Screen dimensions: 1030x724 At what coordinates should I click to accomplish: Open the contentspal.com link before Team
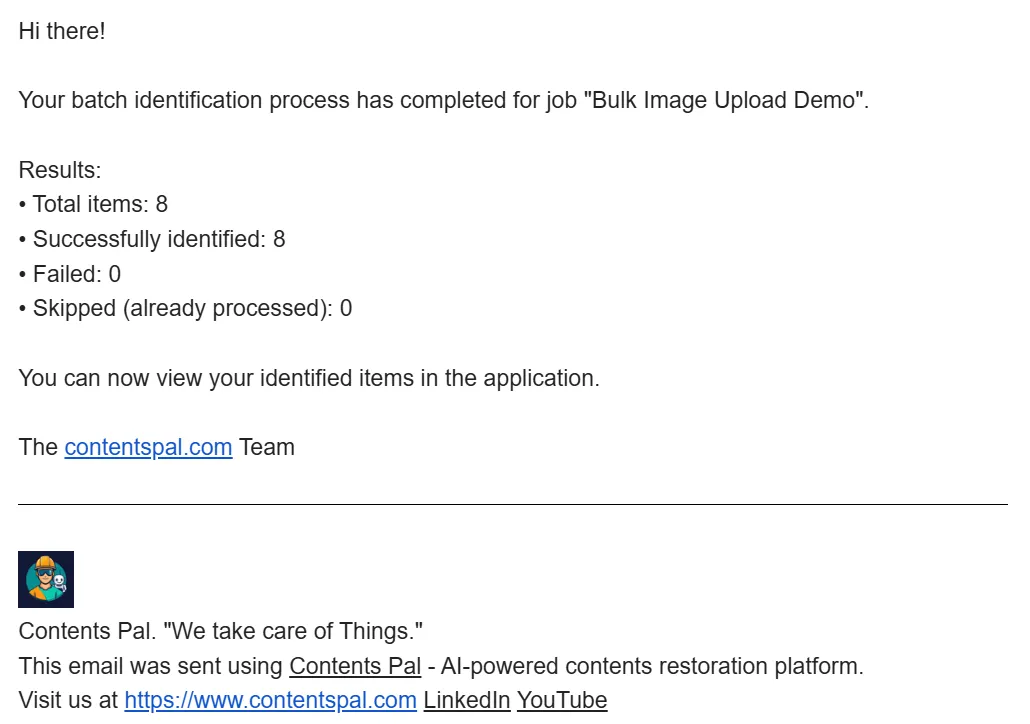148,447
